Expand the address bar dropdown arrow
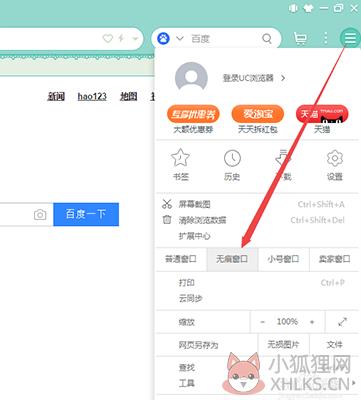The width and height of the screenshot is (361, 400). [135, 39]
